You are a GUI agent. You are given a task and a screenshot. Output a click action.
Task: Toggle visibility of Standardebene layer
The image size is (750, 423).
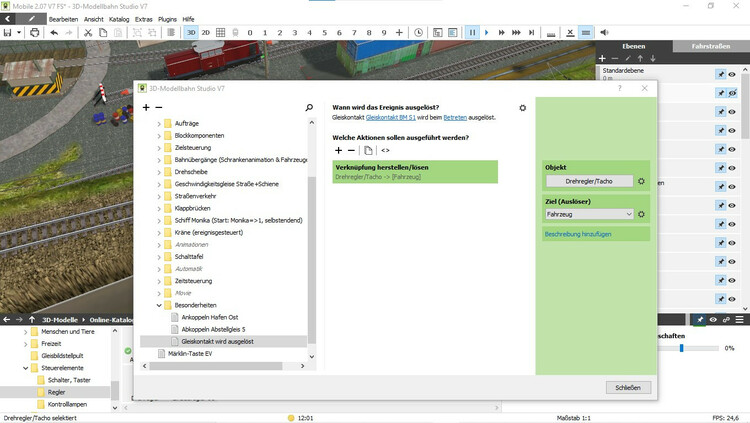(732, 75)
